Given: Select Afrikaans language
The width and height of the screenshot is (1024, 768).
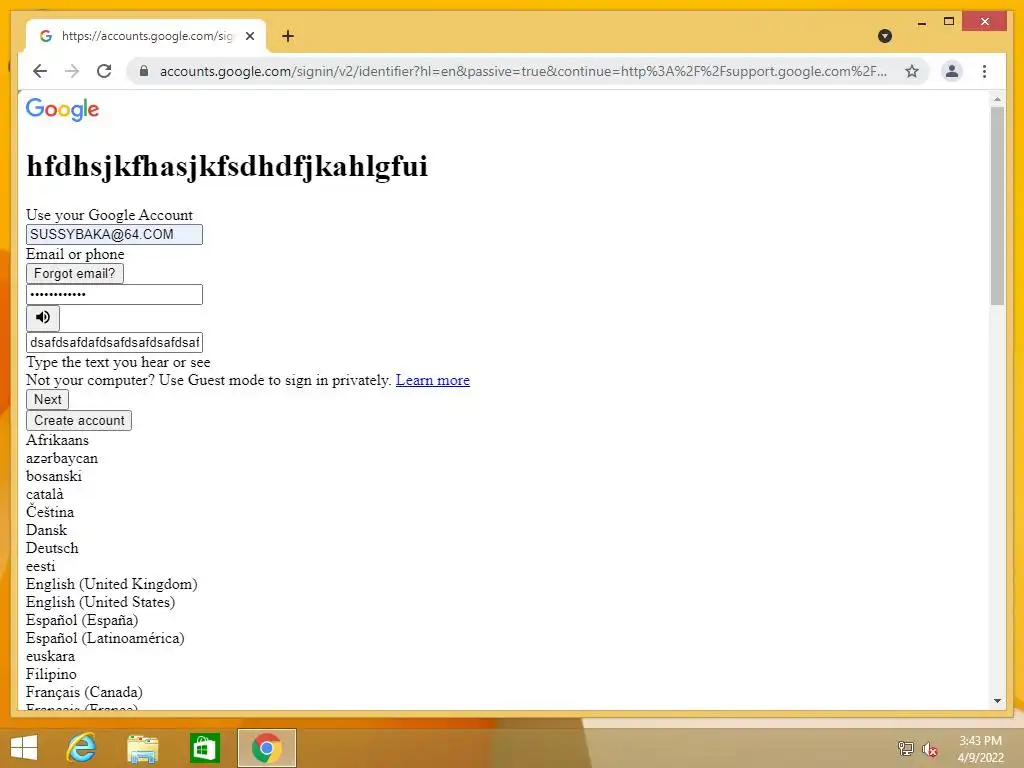Looking at the screenshot, I should 57,440.
